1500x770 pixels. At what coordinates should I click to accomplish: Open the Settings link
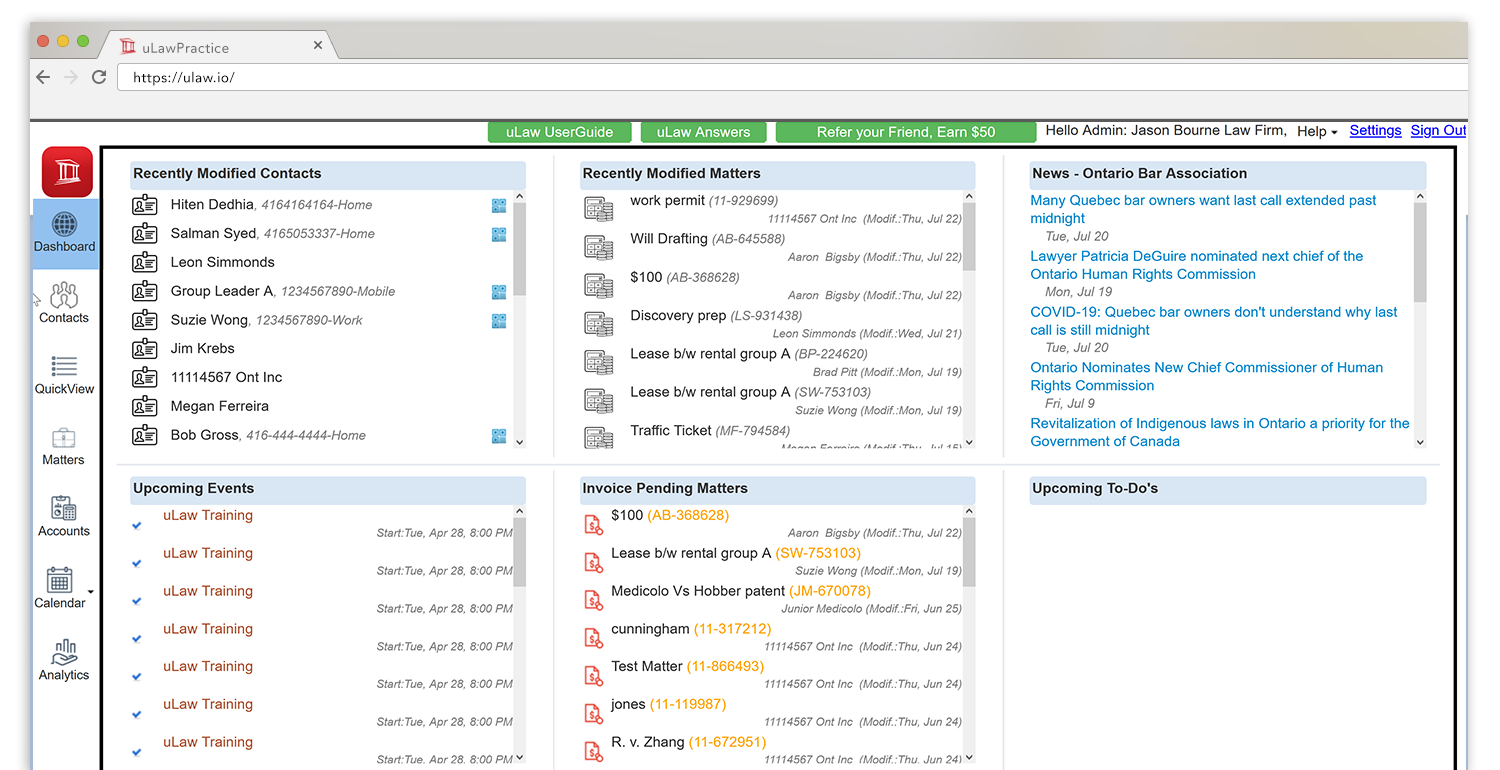click(x=1375, y=130)
